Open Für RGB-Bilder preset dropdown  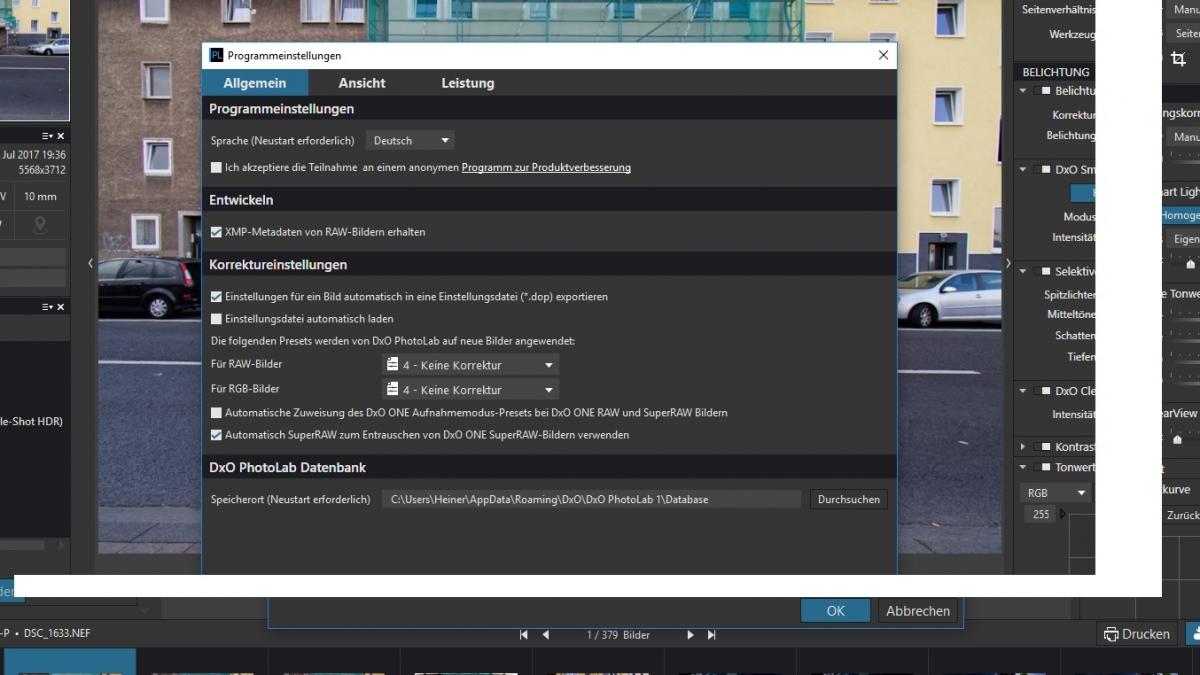click(x=470, y=390)
